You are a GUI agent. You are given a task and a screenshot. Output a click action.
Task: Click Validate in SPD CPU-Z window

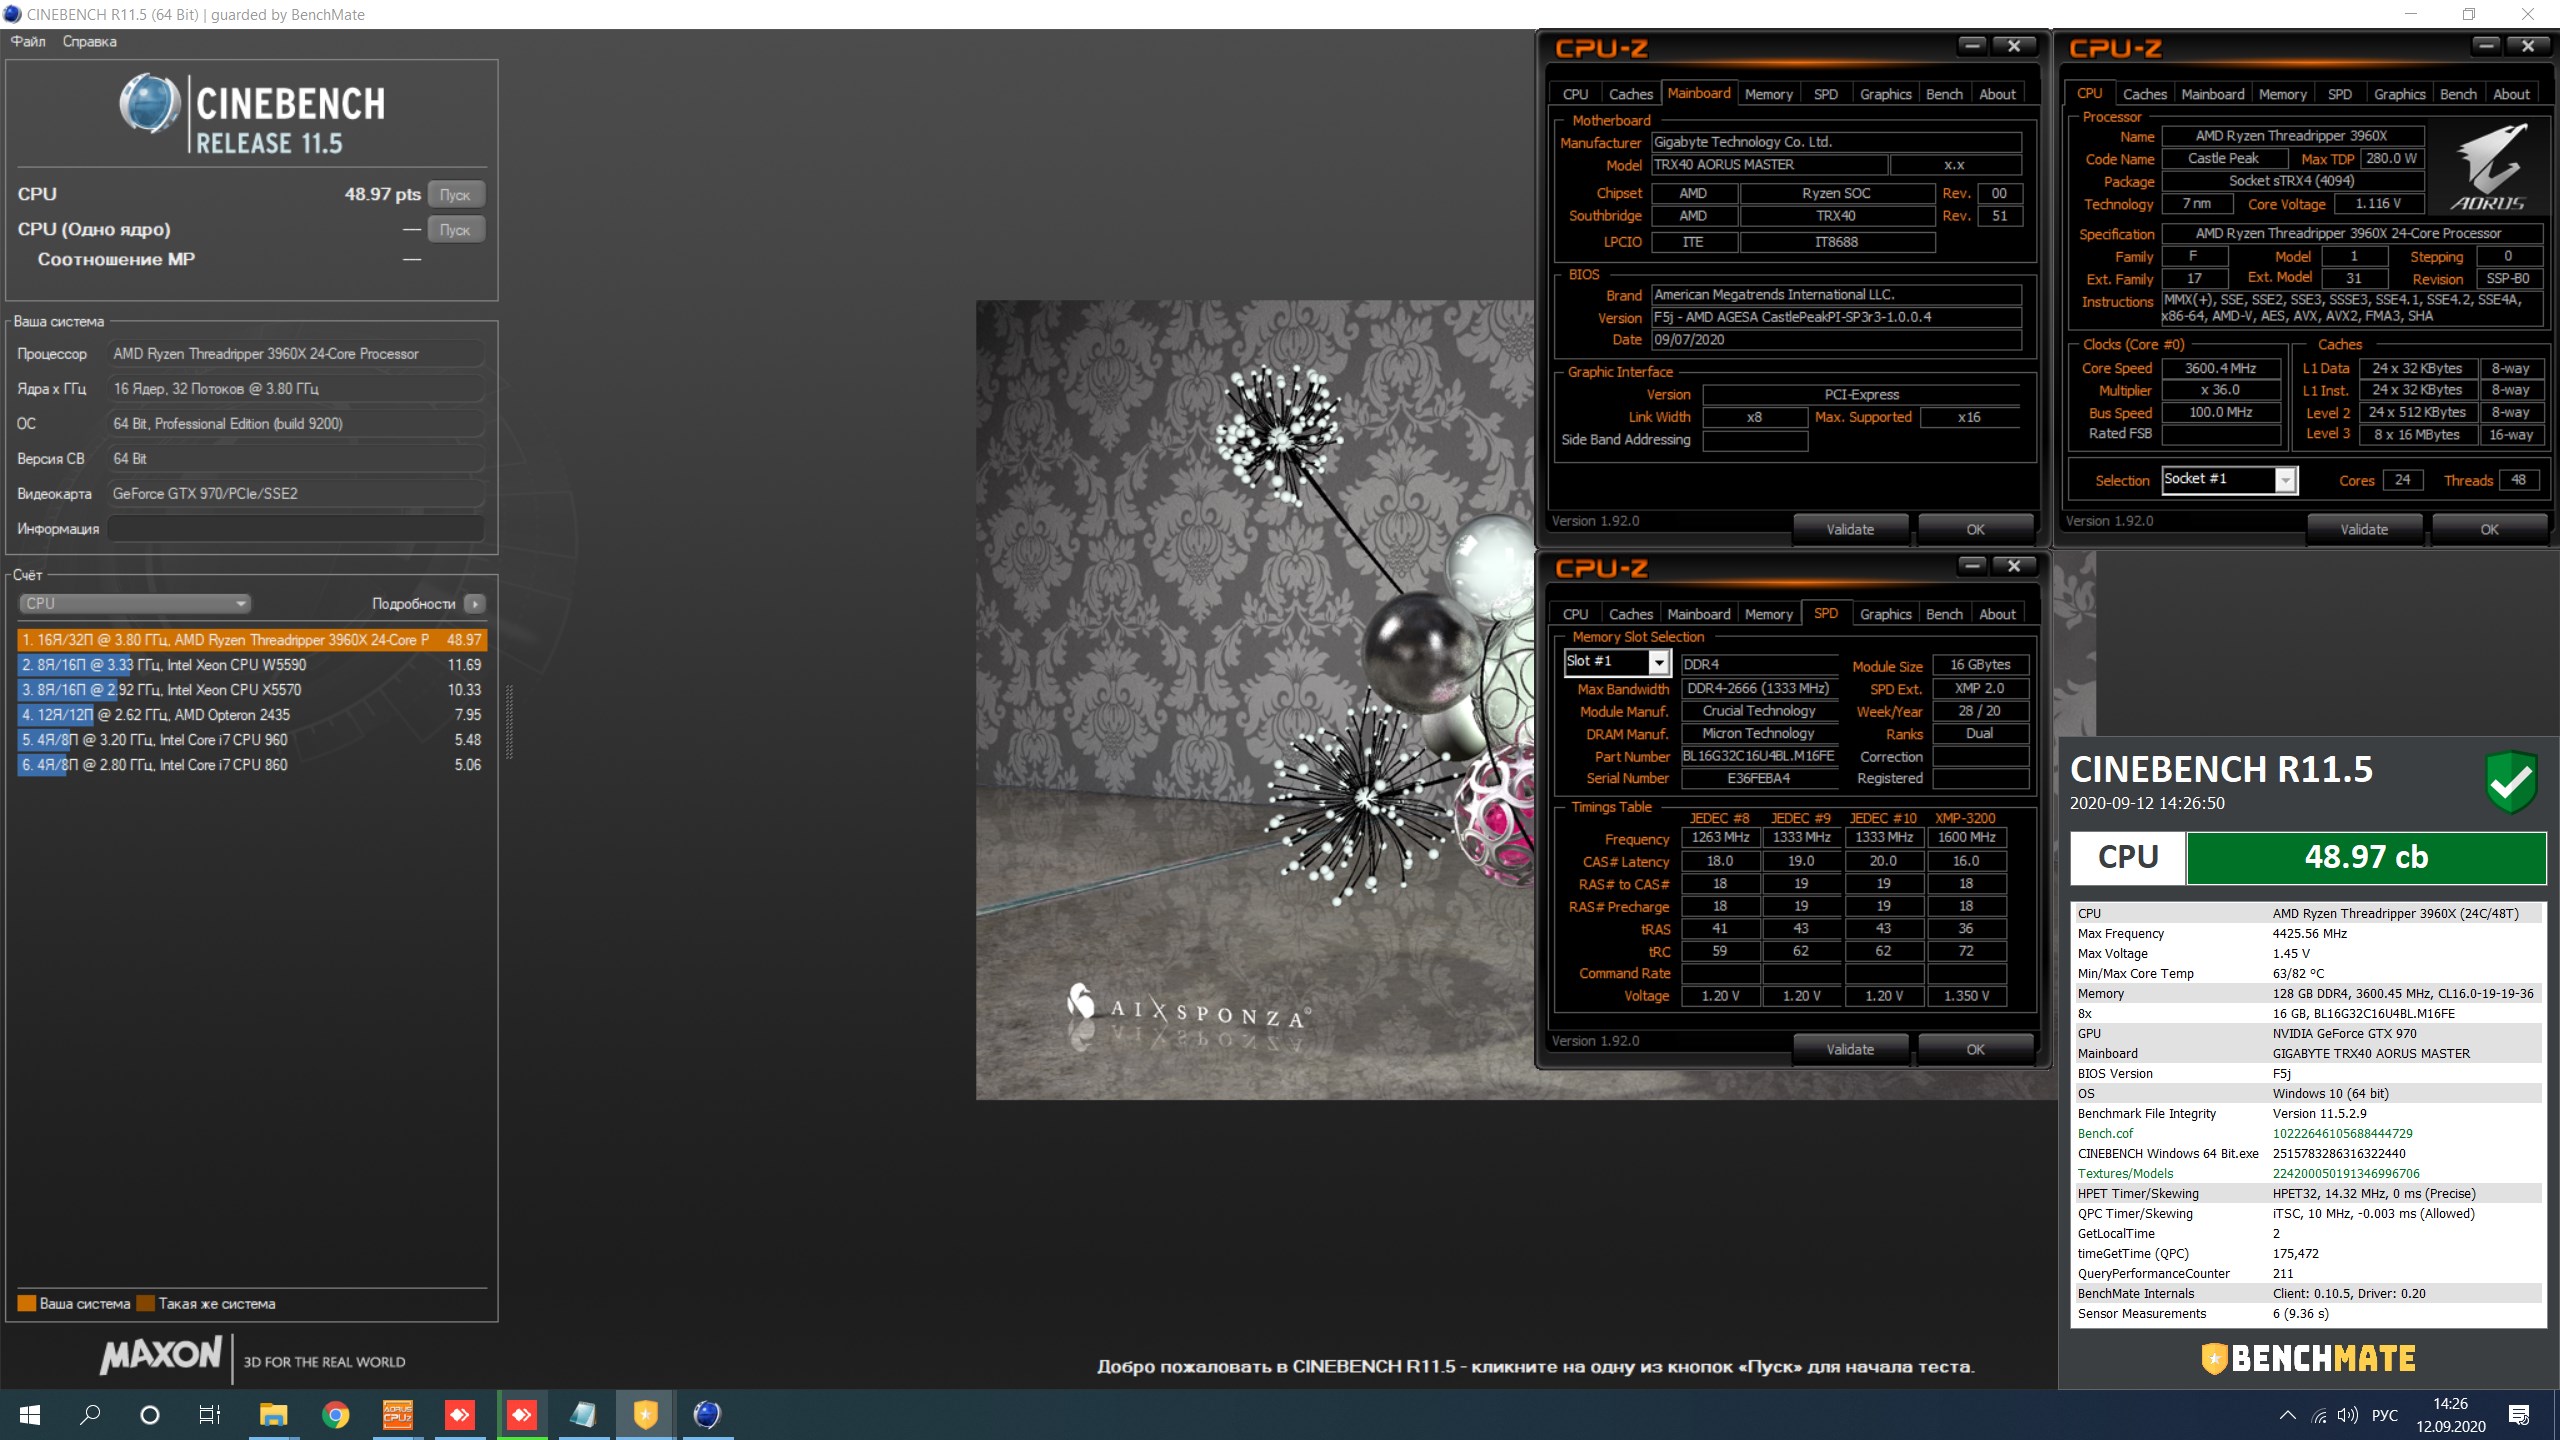click(x=1850, y=1049)
